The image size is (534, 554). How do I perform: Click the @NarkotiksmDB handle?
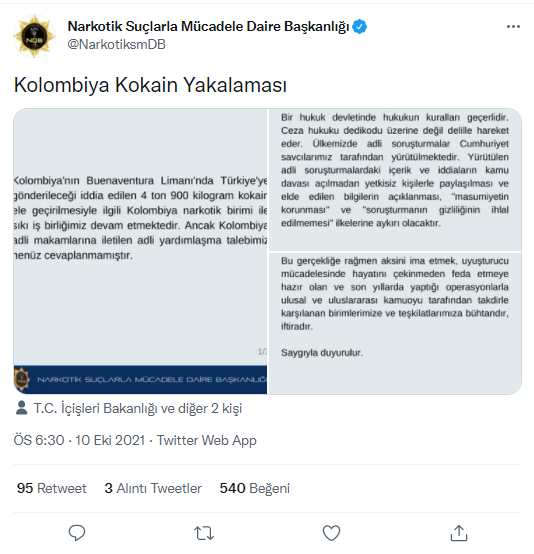point(116,45)
